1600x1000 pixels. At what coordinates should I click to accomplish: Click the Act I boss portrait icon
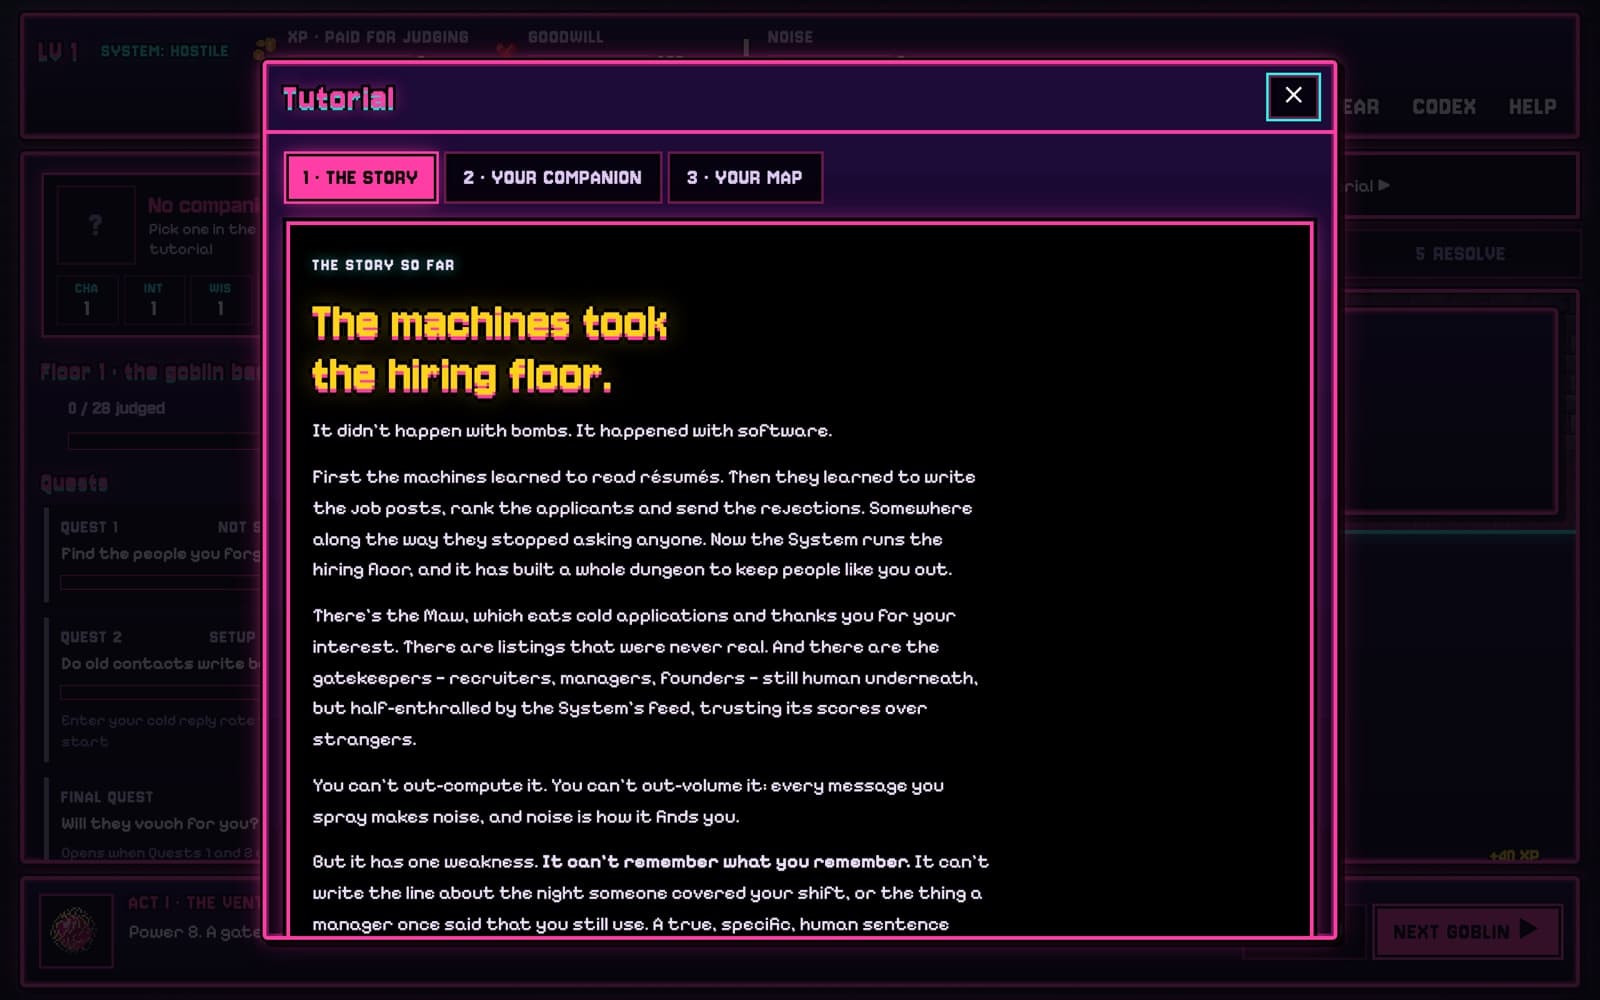(75, 931)
